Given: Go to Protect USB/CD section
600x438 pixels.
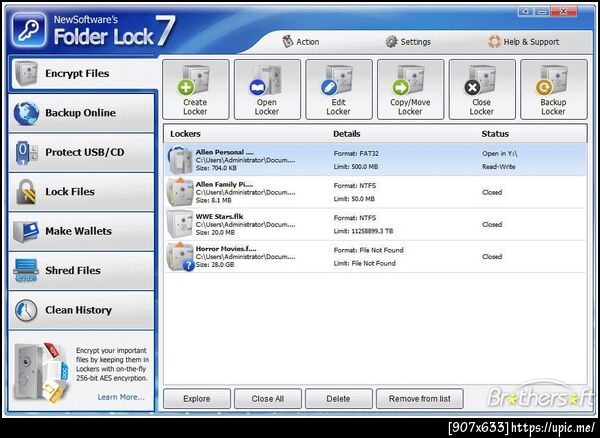Looking at the screenshot, I should 81,152.
